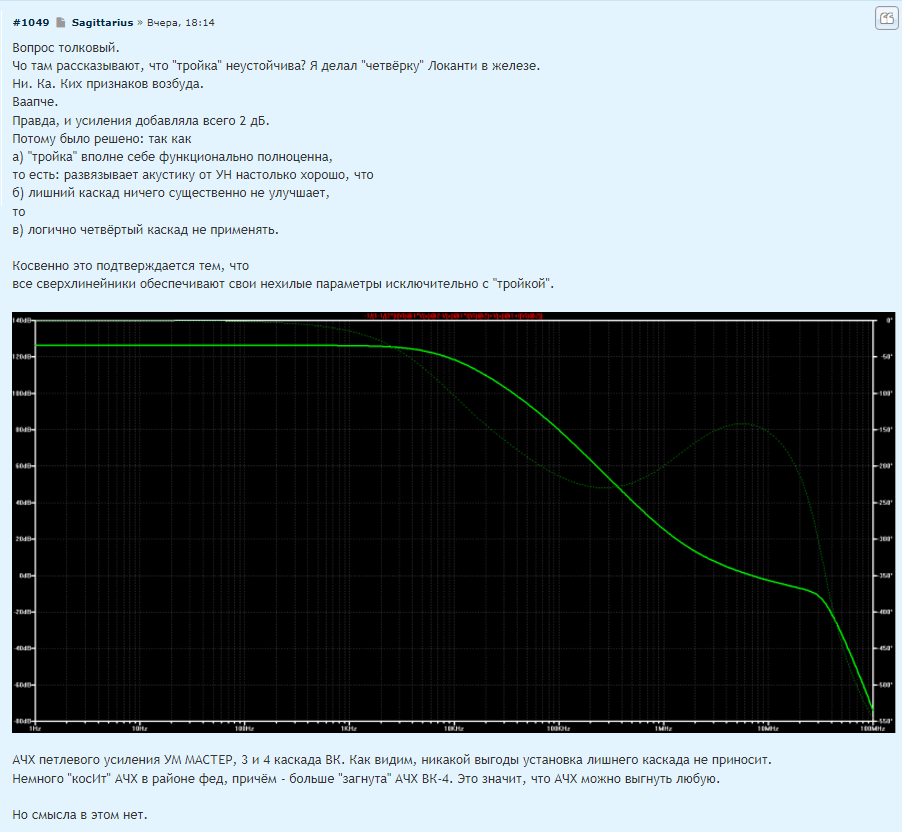
Task: Click the caption line starting 'АЧХ петлевого усиления УМ МАСТЕР'
Action: [x=391, y=760]
